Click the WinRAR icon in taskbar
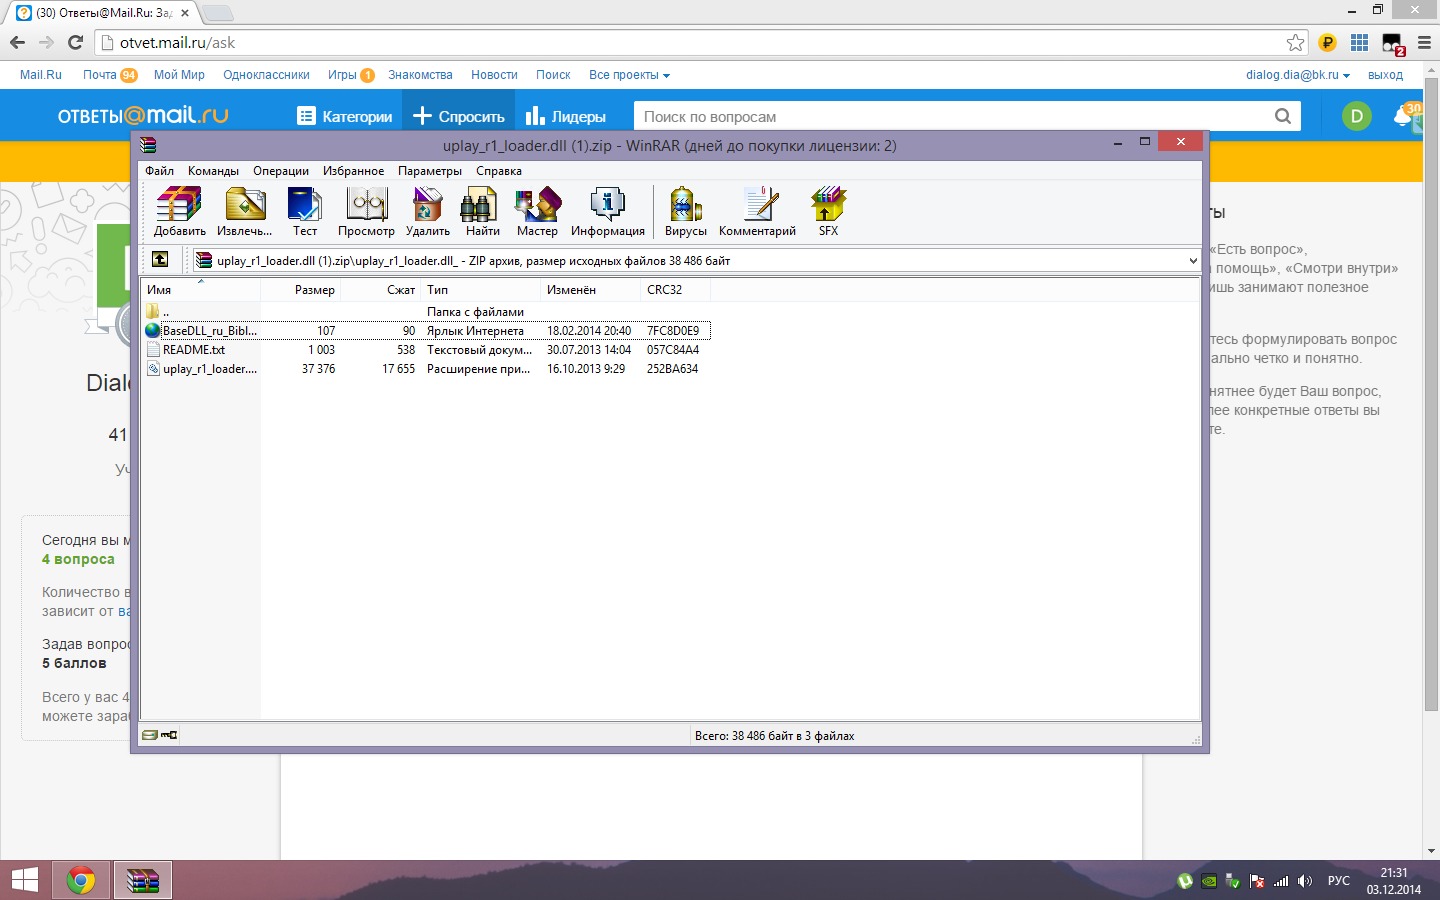 [143, 880]
